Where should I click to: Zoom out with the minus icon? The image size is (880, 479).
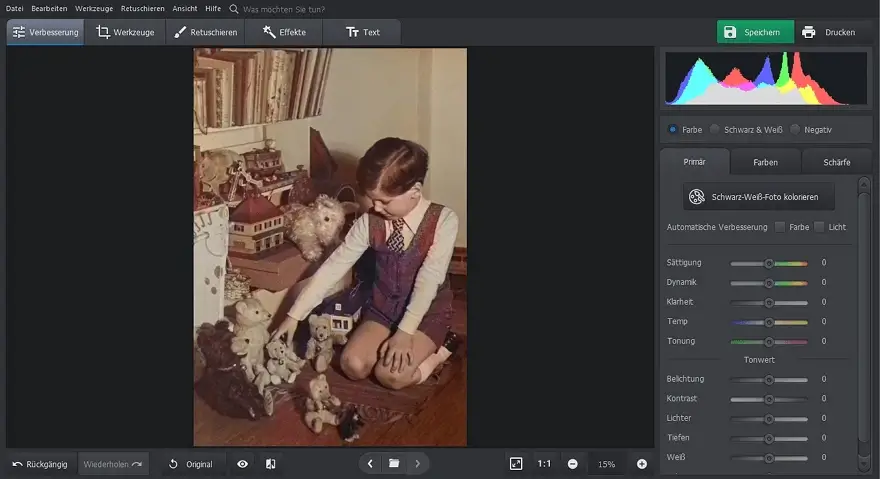click(572, 464)
